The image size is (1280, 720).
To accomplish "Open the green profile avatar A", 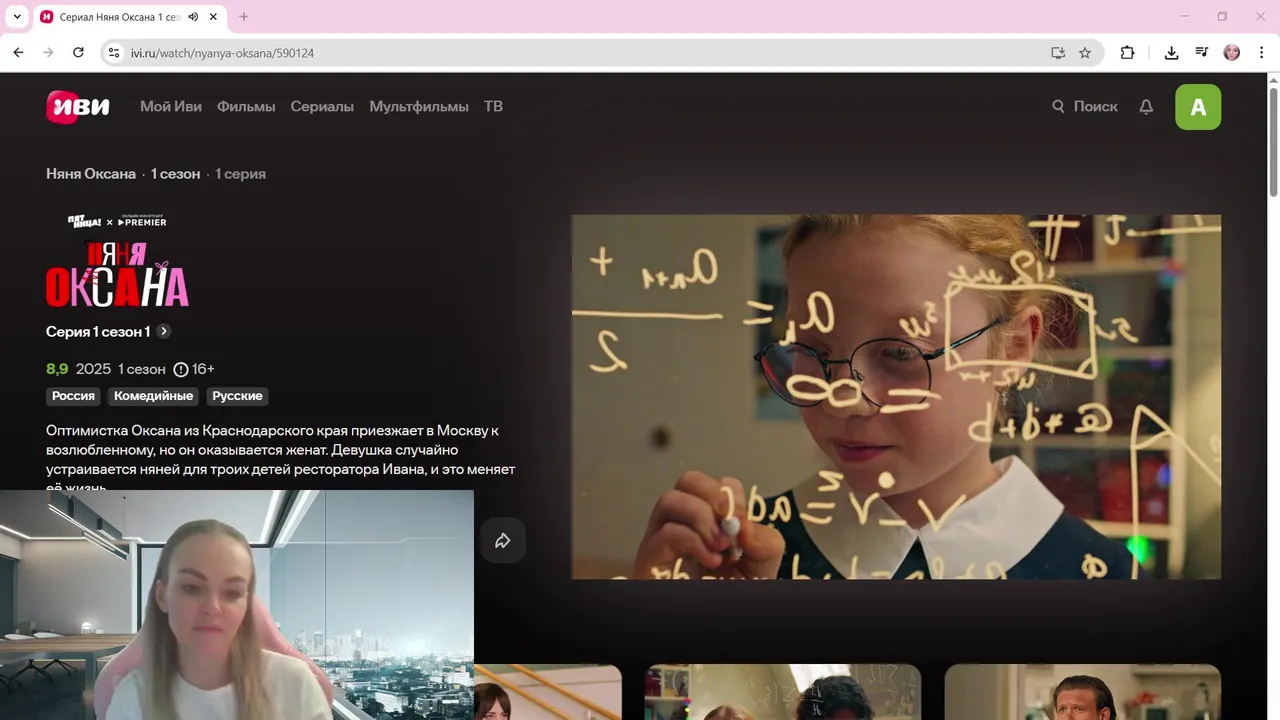I will [1198, 107].
